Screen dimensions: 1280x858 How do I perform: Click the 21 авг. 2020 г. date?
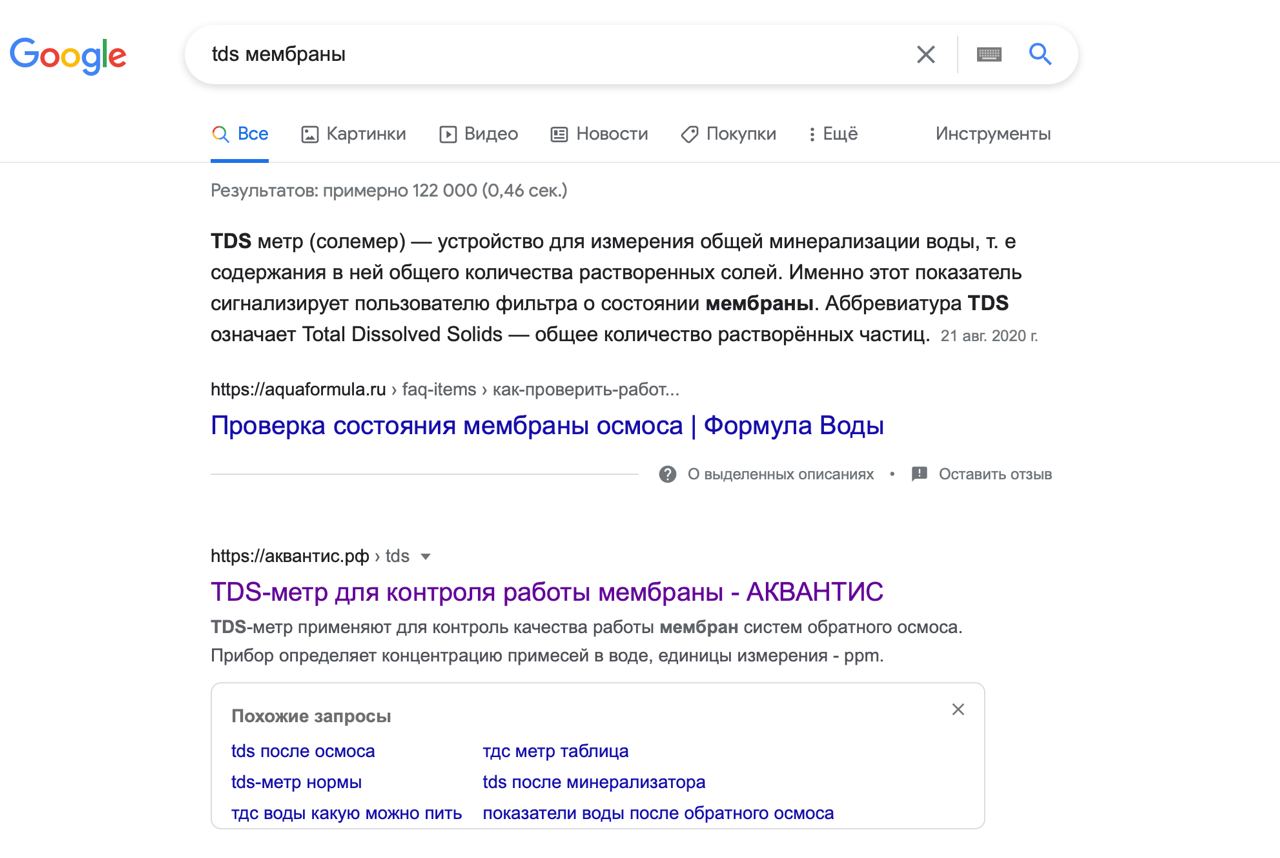click(990, 336)
